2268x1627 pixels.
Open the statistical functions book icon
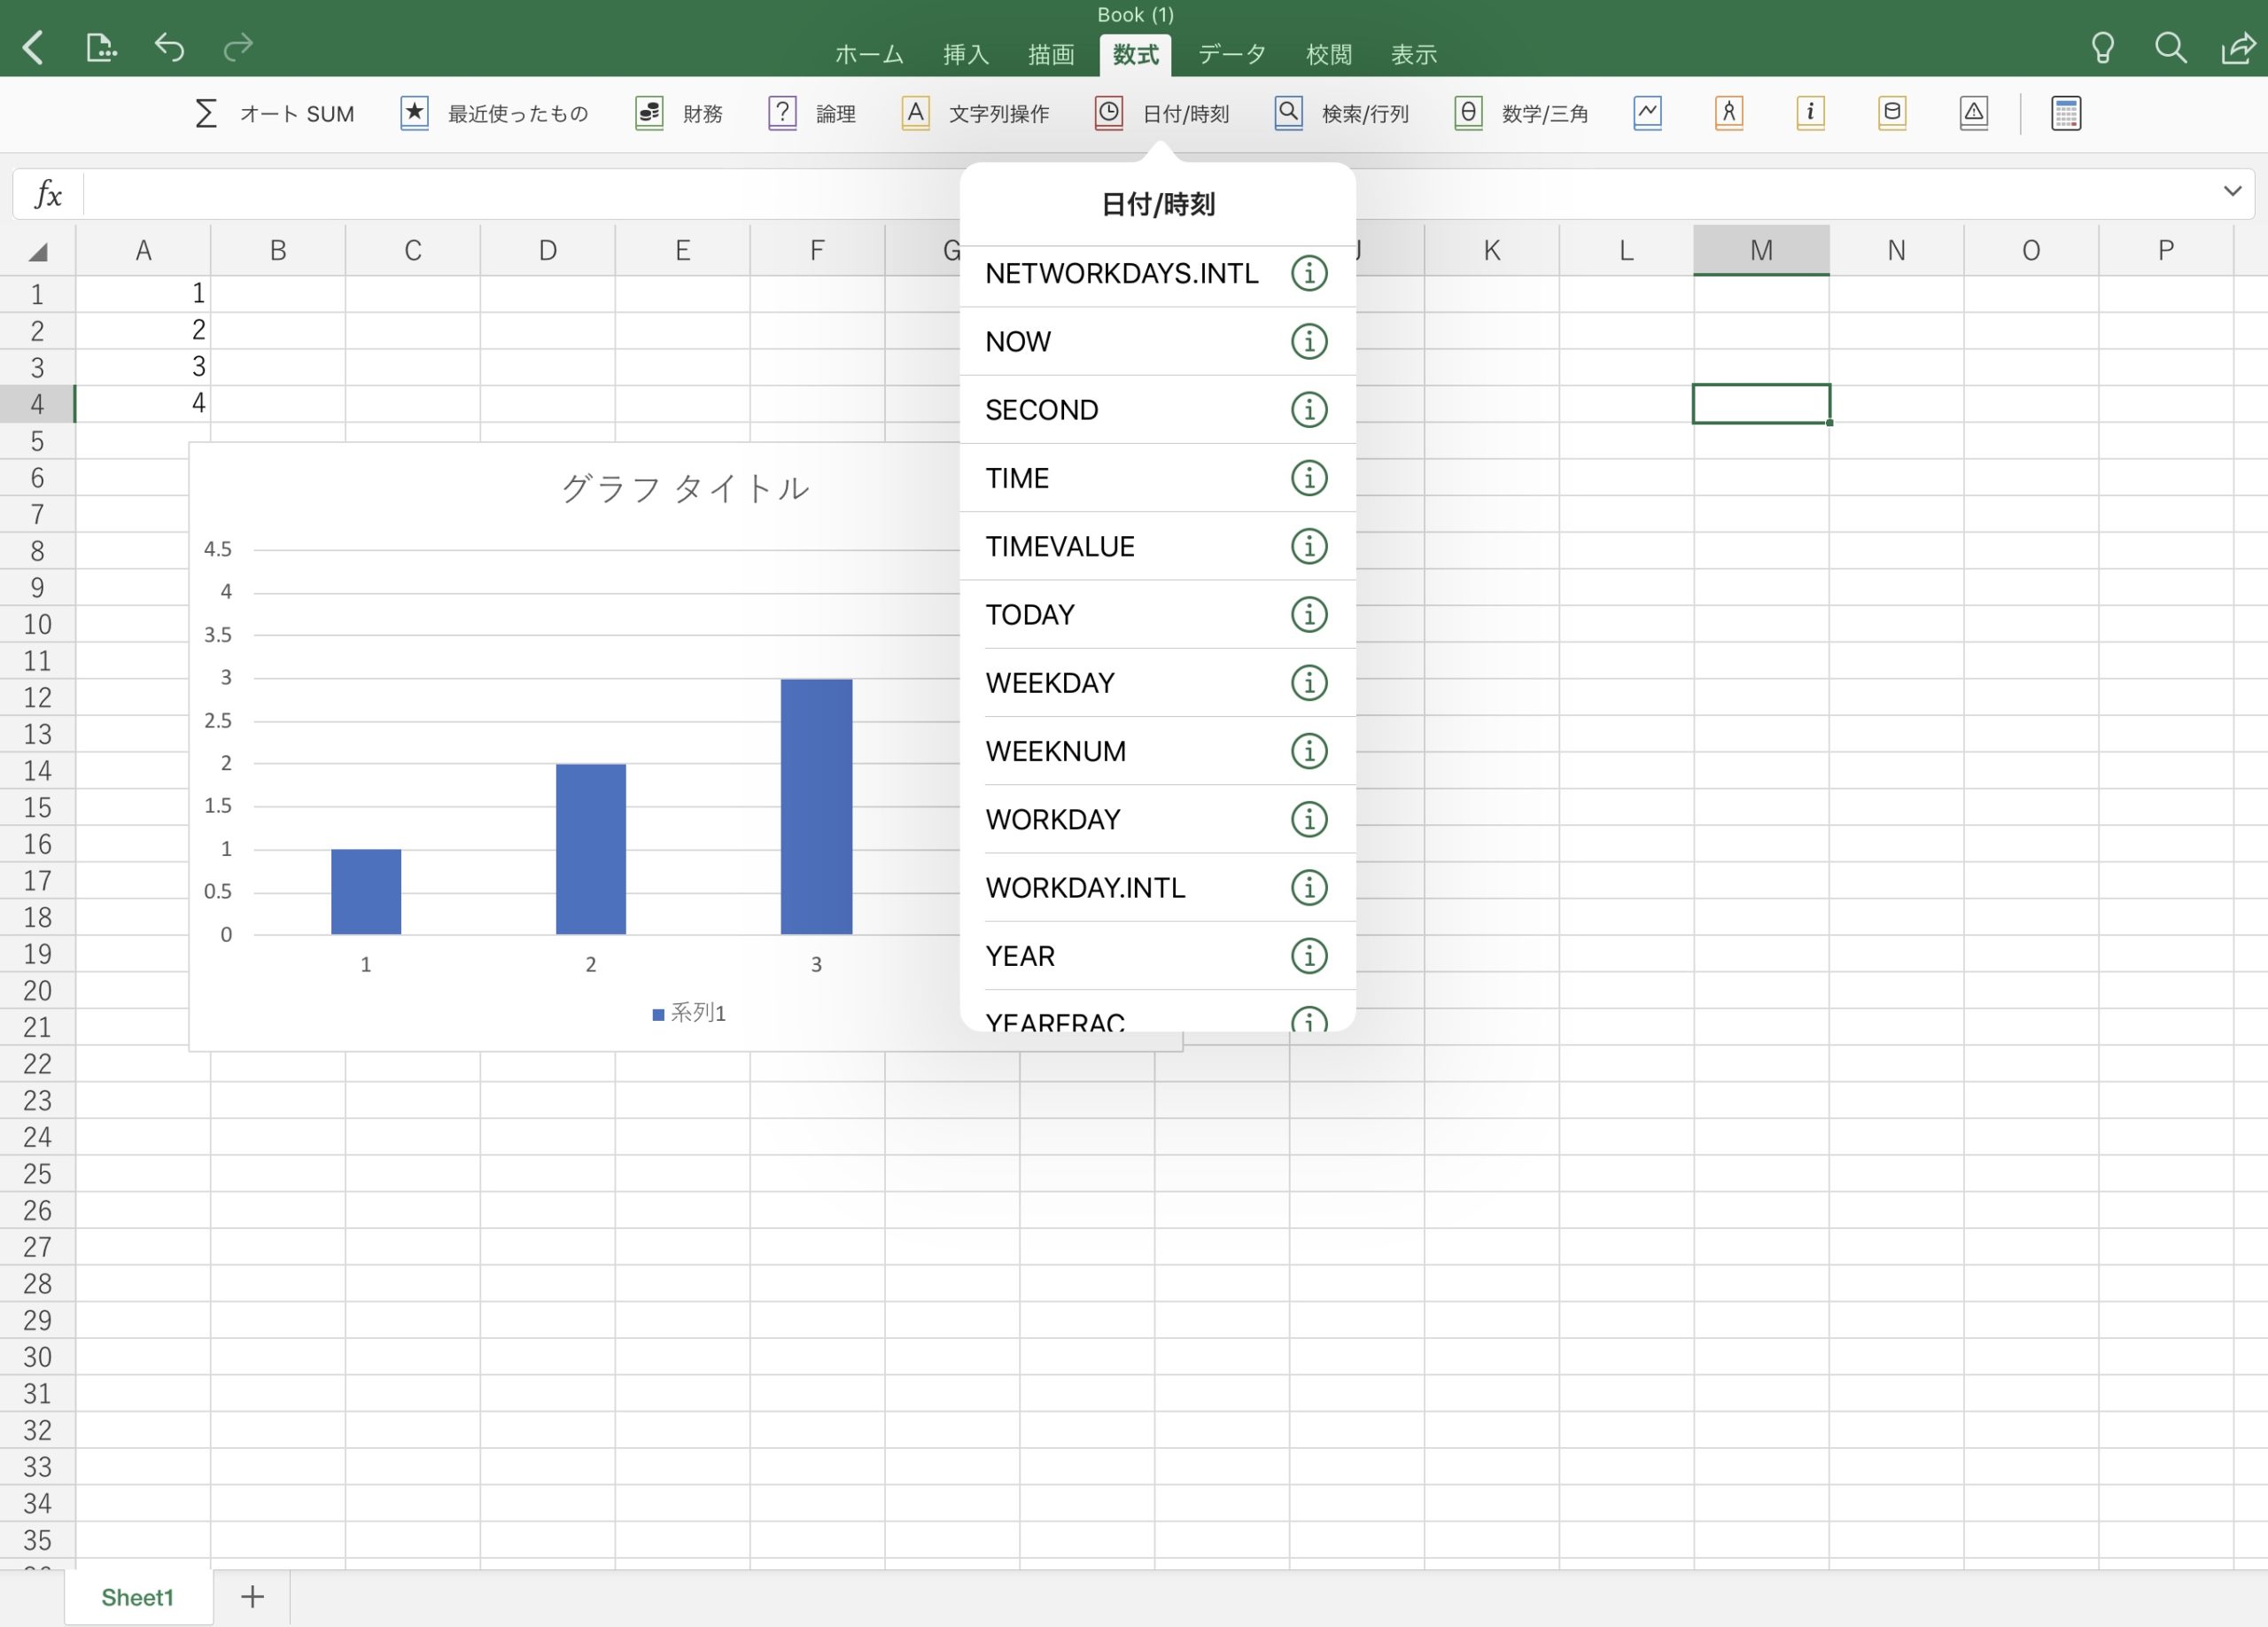(1648, 113)
